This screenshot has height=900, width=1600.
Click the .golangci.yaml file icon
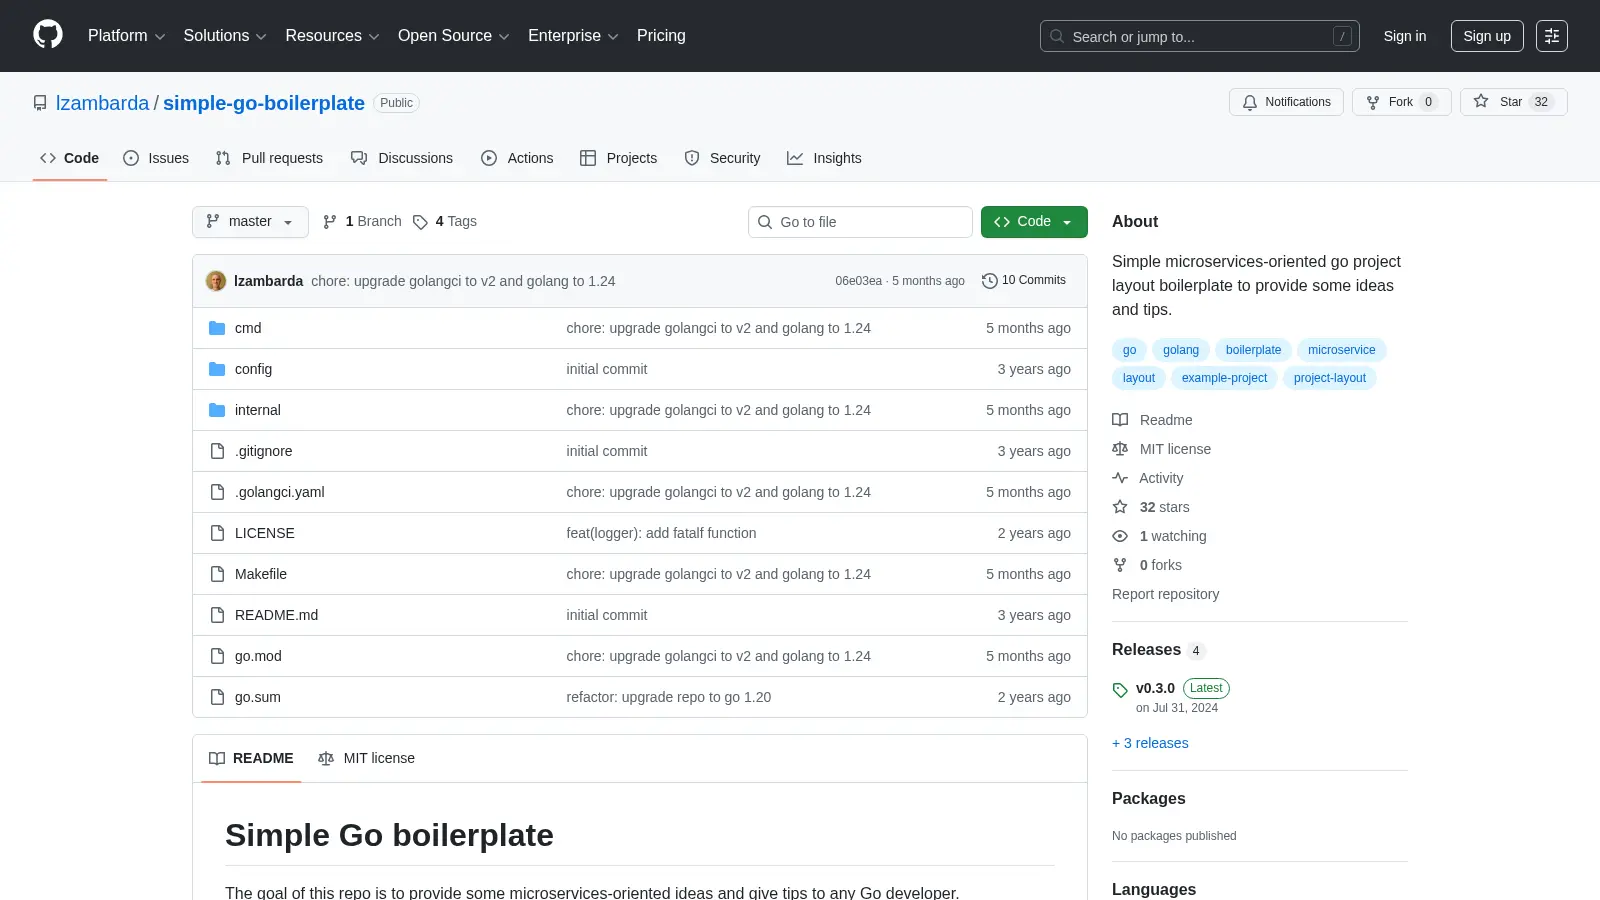tap(217, 492)
